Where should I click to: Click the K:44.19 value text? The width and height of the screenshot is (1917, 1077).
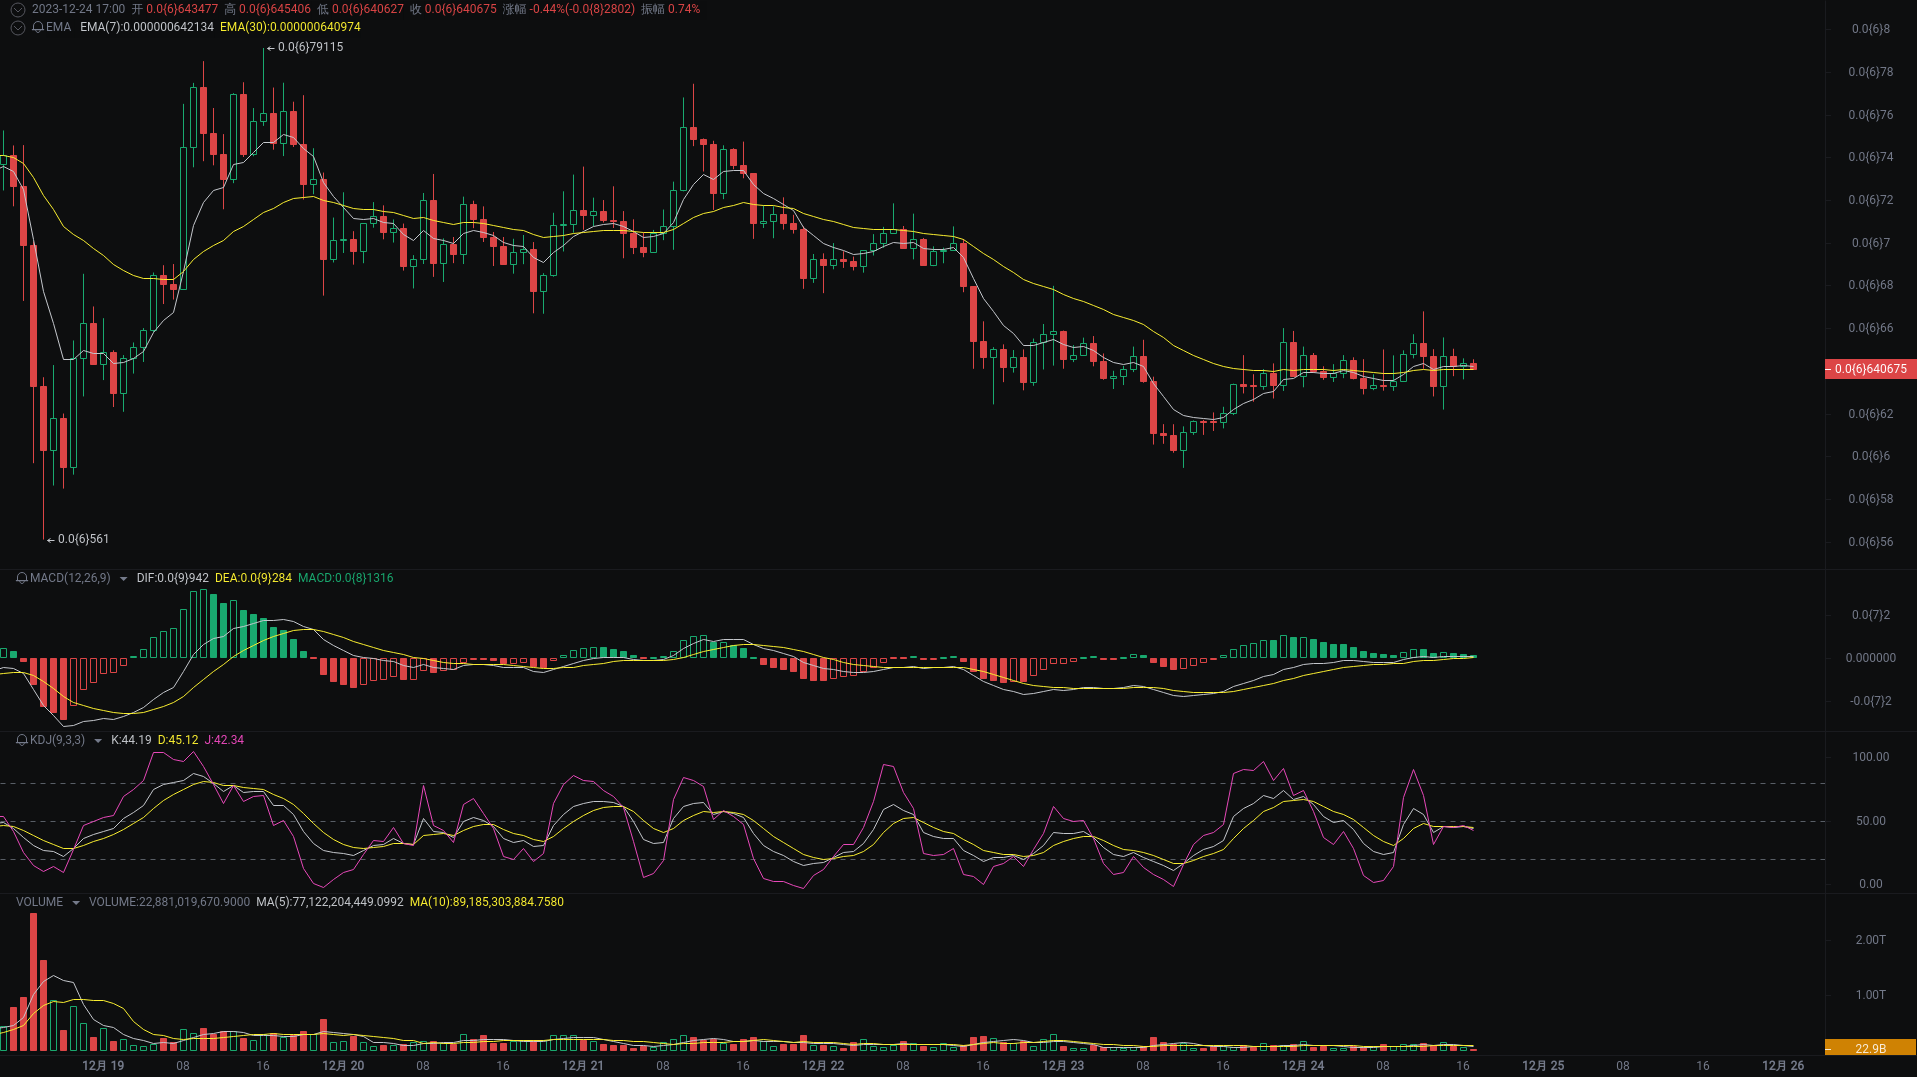pyautogui.click(x=131, y=740)
